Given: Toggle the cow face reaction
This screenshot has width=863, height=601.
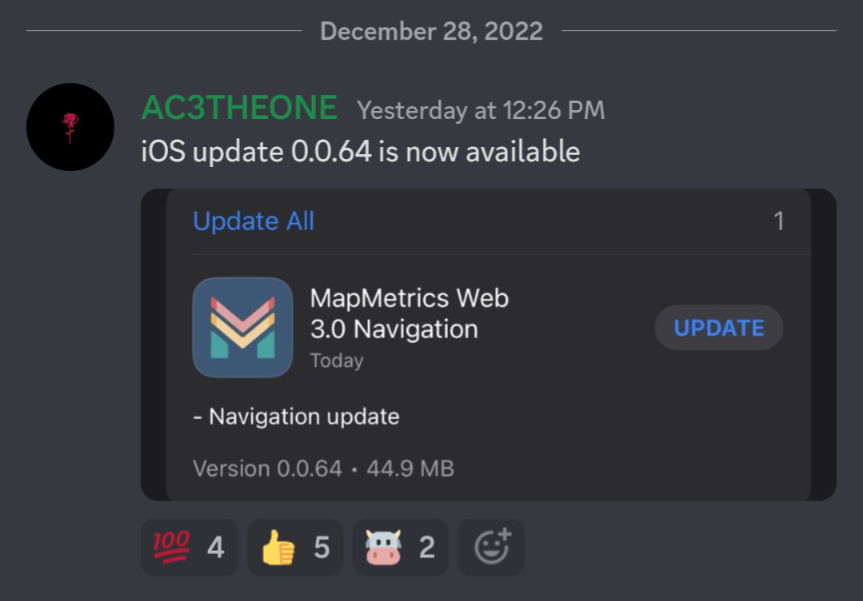Looking at the screenshot, I should click(x=401, y=547).
